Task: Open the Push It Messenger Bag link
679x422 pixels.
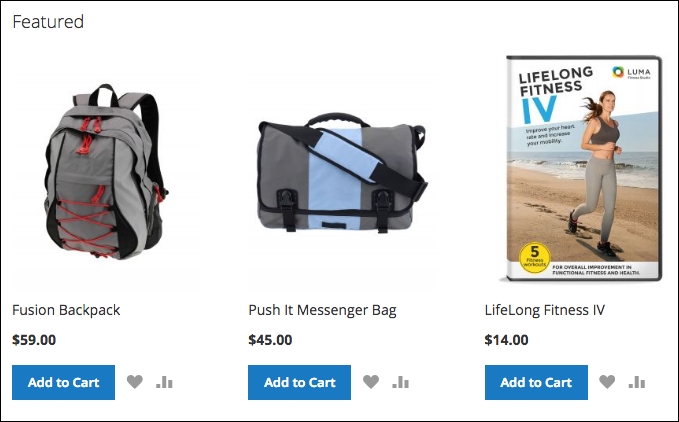Action: (x=322, y=310)
